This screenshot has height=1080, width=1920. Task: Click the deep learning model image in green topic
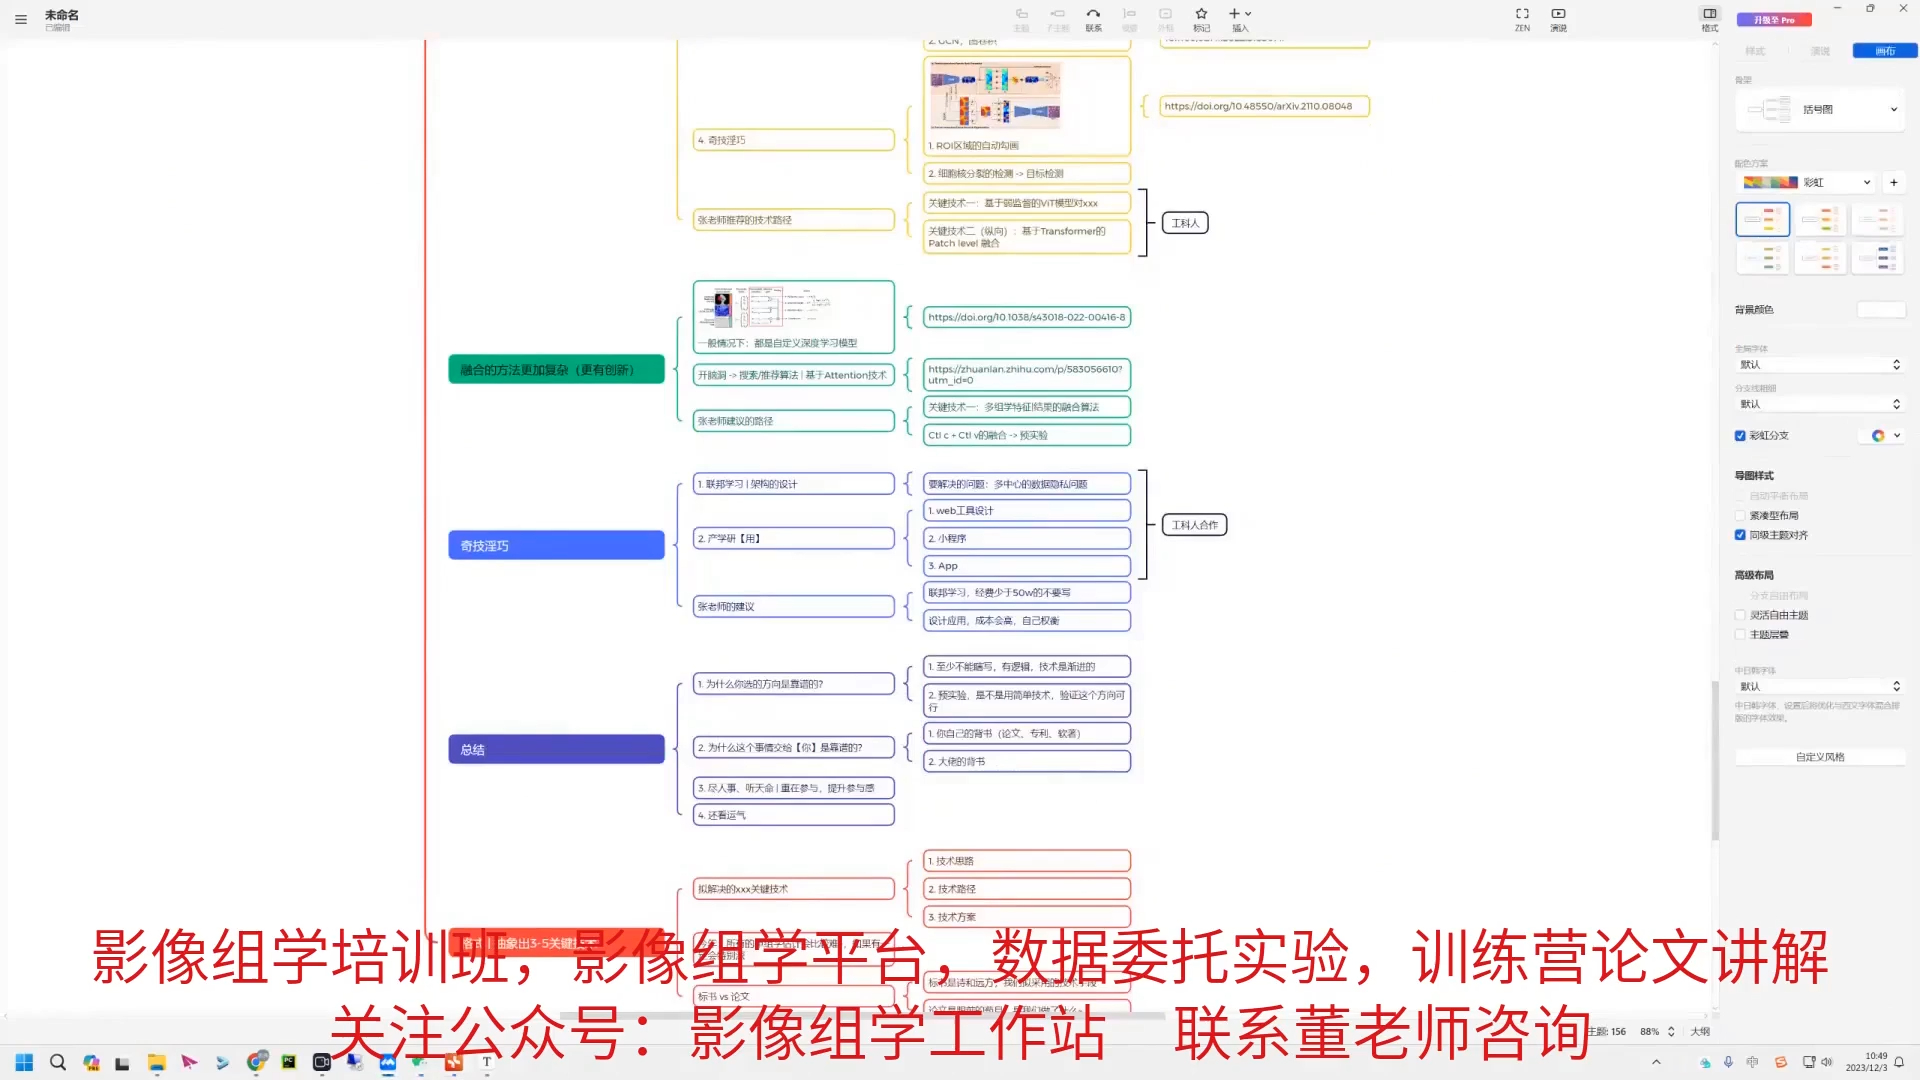(765, 308)
